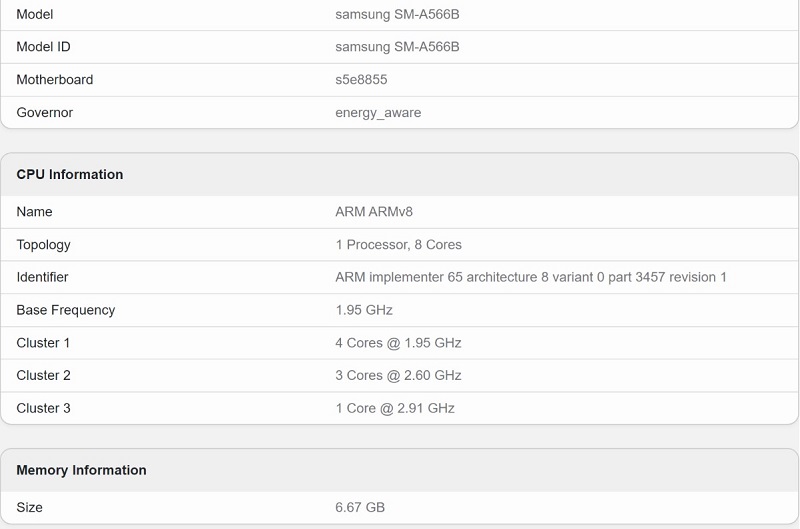Select the memory size value '6.67 GB'
800x529 pixels.
[x=360, y=508]
